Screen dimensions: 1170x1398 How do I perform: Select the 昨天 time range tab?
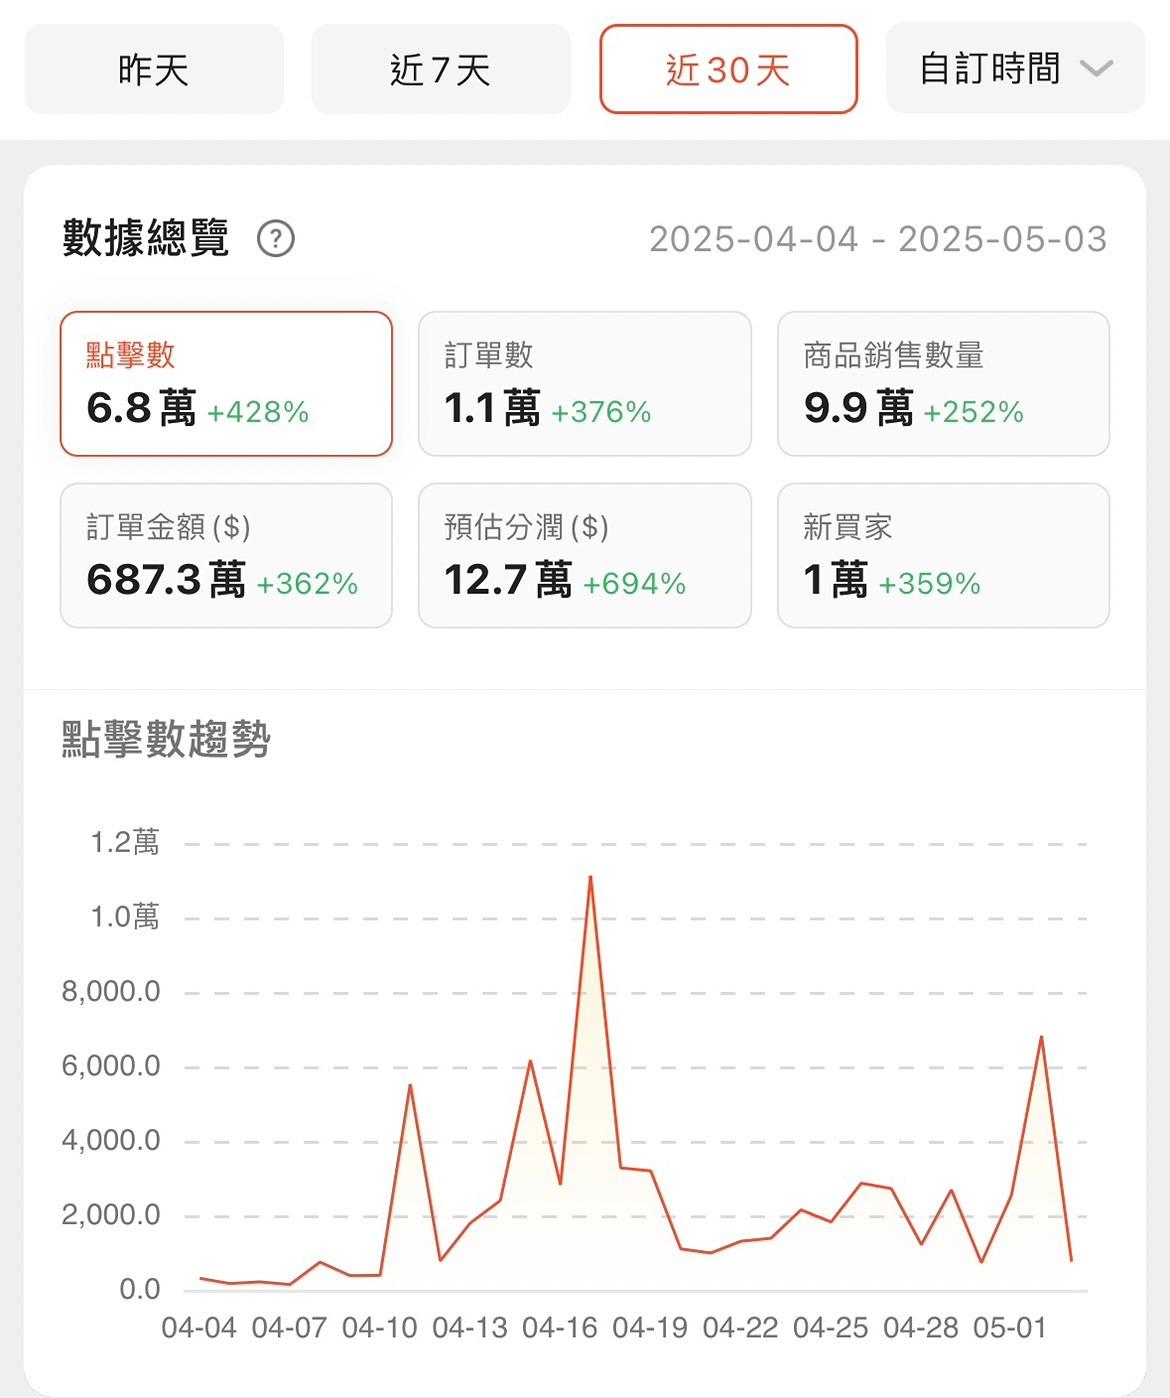[154, 69]
